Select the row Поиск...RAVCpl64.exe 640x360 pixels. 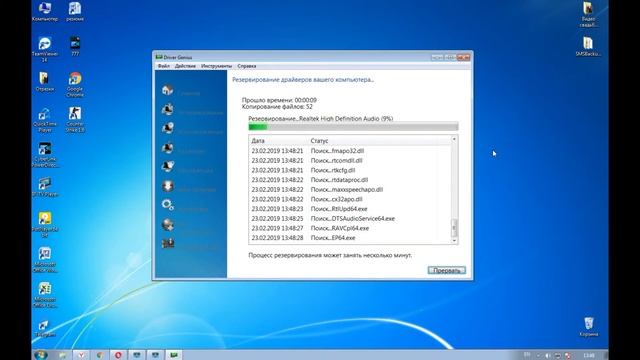tap(350, 228)
